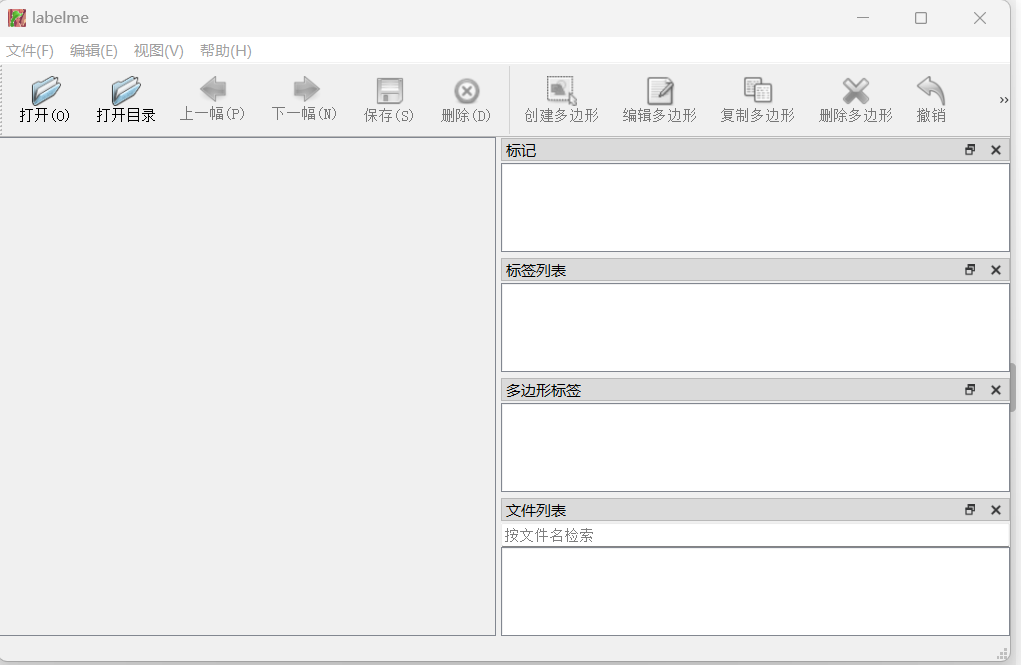Maximize the labelme window

click(x=921, y=18)
